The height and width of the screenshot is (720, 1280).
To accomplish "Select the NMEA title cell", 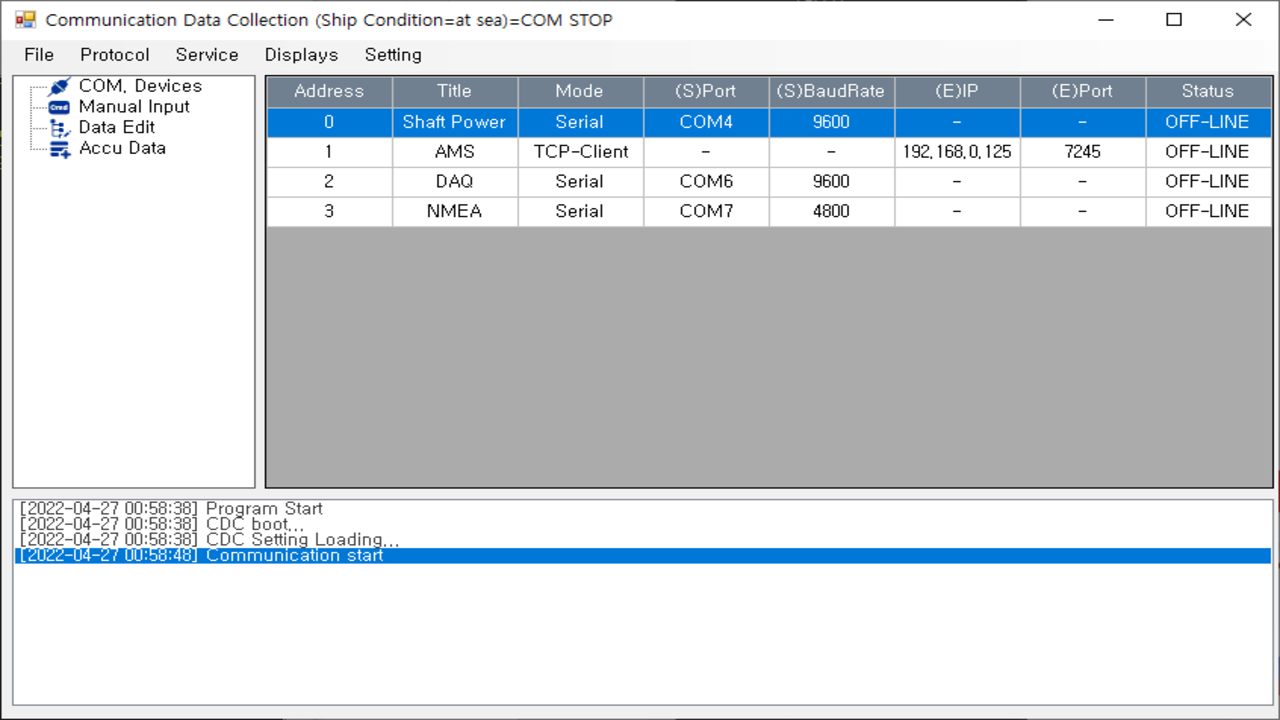I will [455, 211].
